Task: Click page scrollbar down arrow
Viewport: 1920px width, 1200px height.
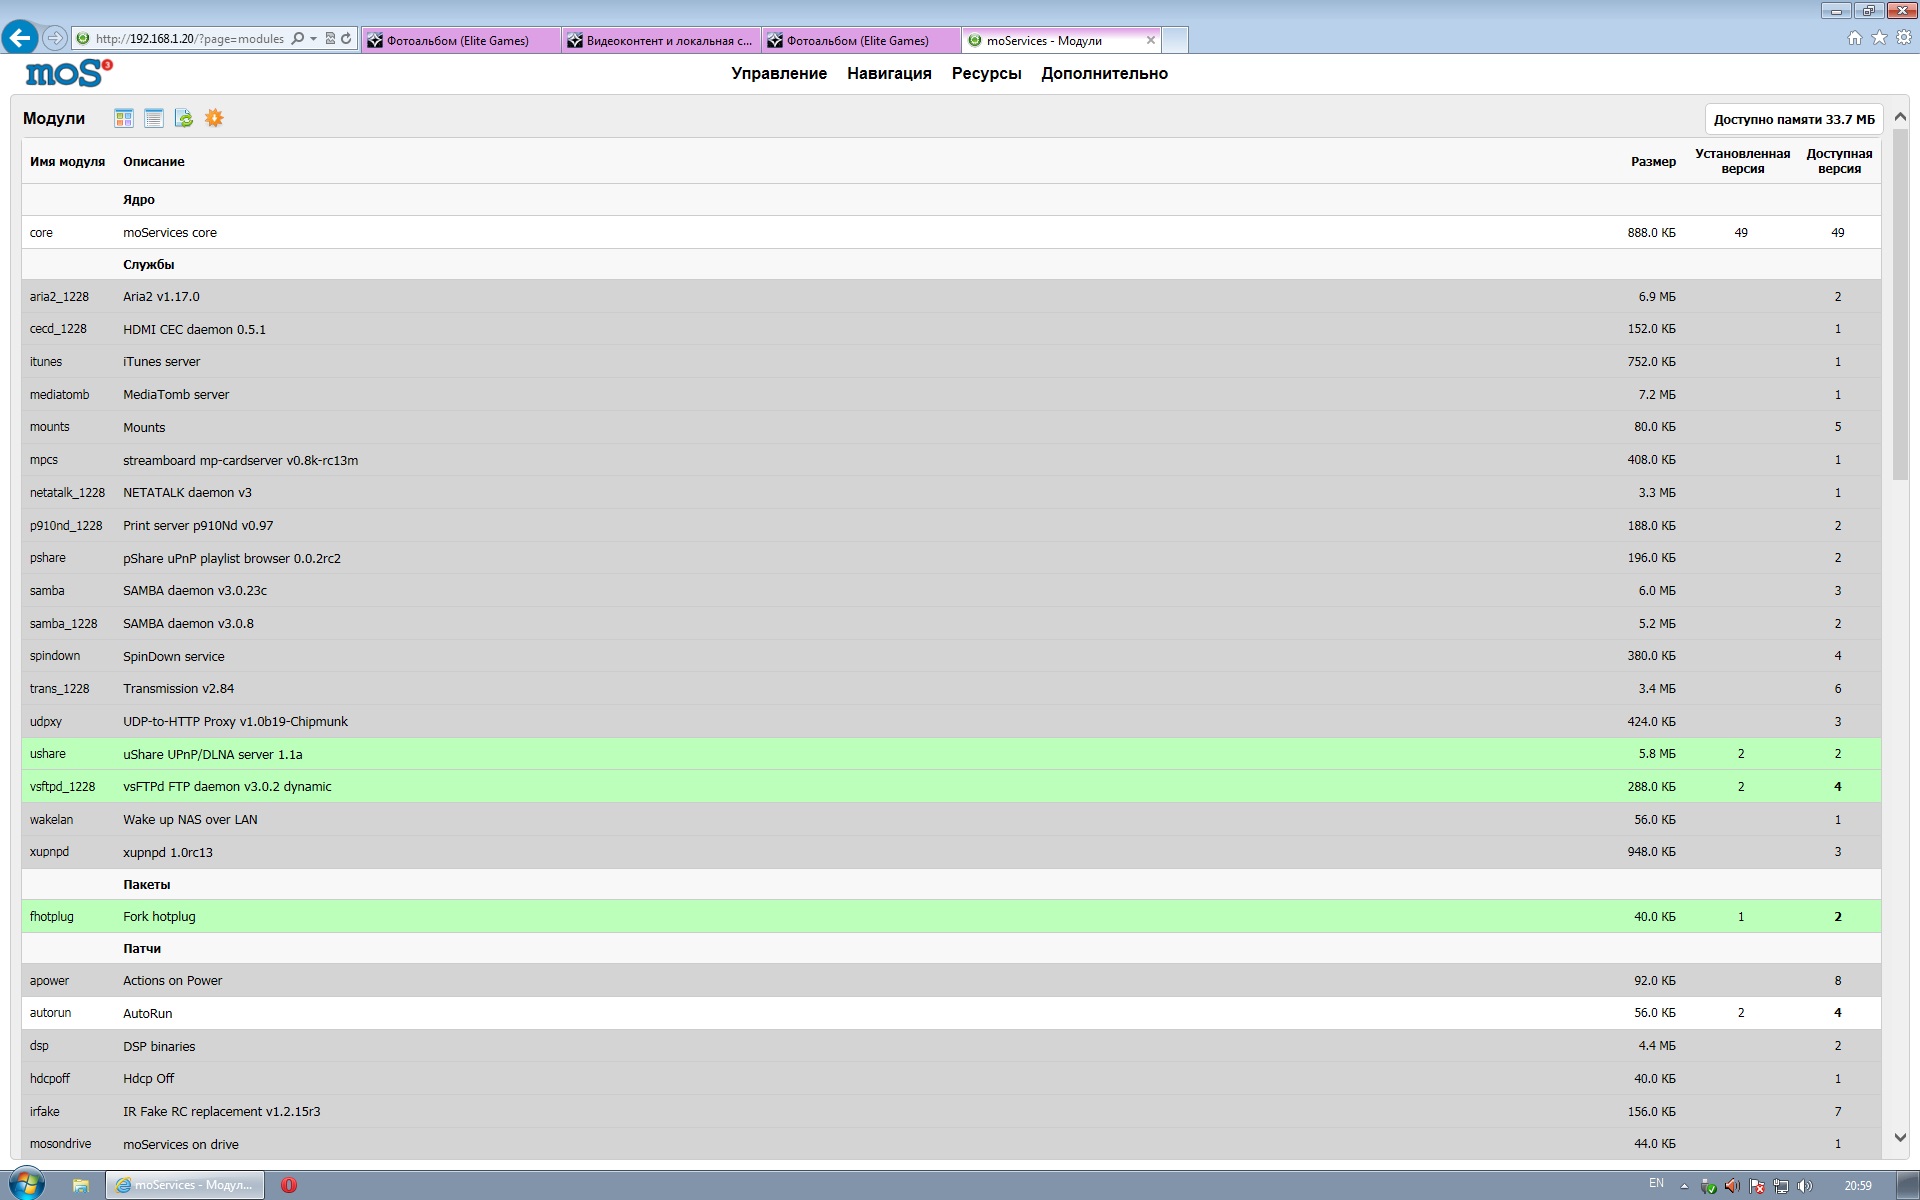Action: pos(1900,1138)
